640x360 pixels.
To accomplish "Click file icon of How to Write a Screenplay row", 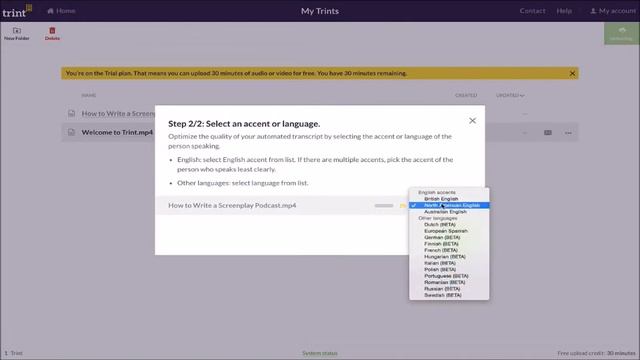I will pyautogui.click(x=71, y=113).
